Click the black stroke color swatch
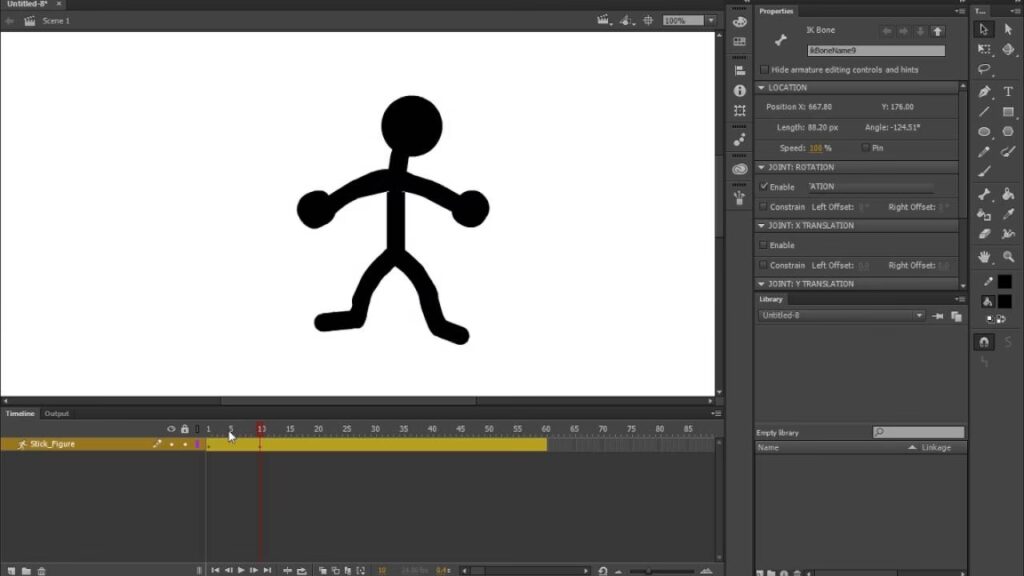Image resolution: width=1024 pixels, height=576 pixels. pyautogui.click(x=1005, y=282)
